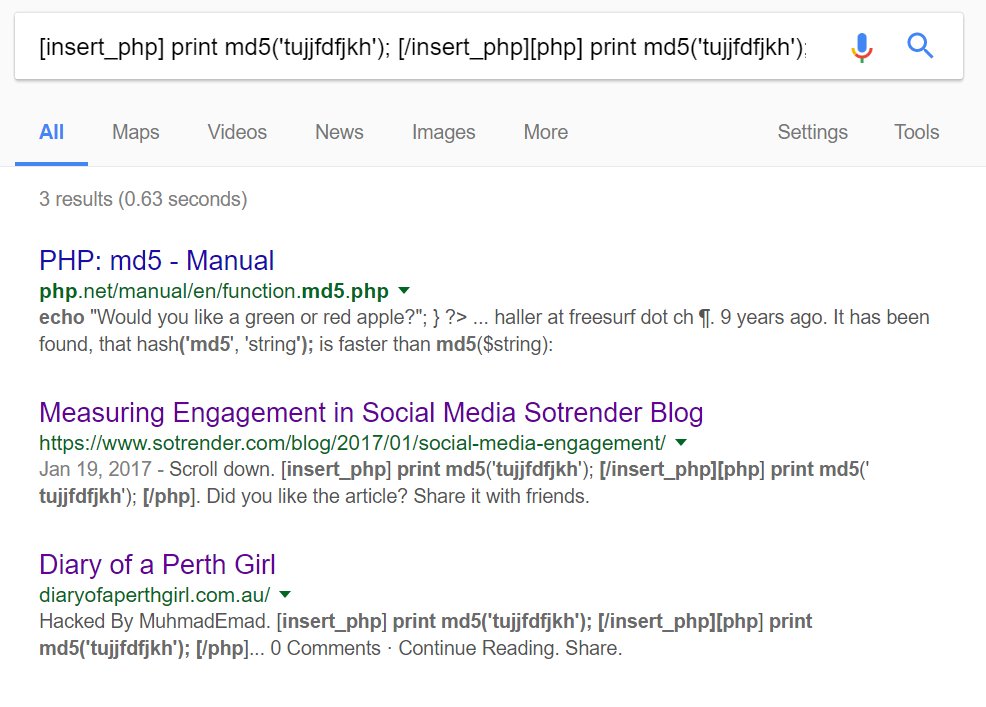Switch to the Videos tab
Screen dimensions: 986x707
pyautogui.click(x=237, y=132)
